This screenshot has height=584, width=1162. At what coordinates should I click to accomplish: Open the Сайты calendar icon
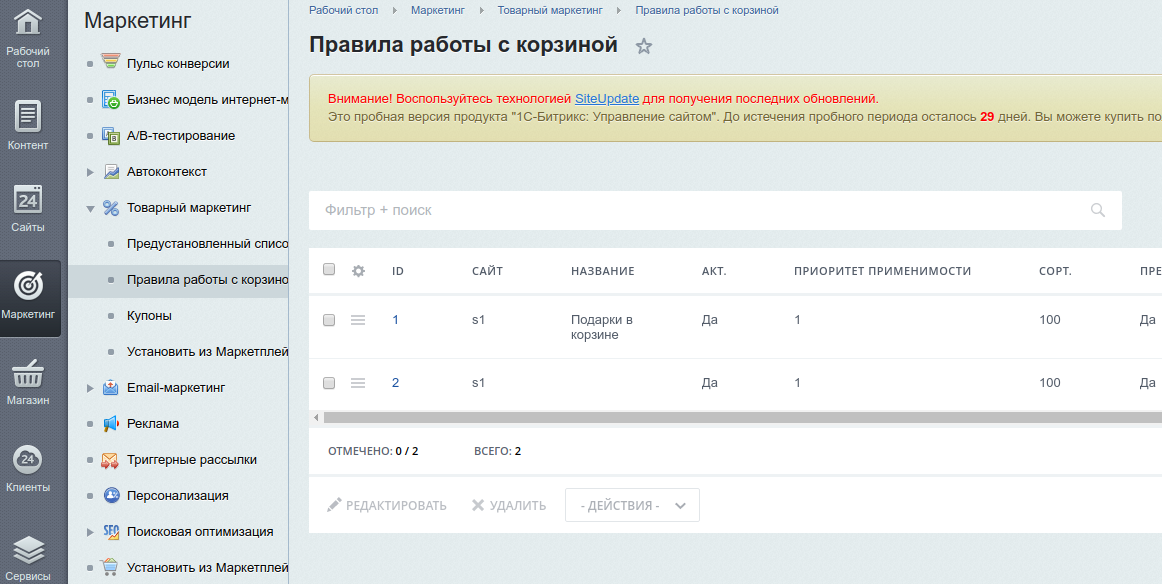(28, 199)
